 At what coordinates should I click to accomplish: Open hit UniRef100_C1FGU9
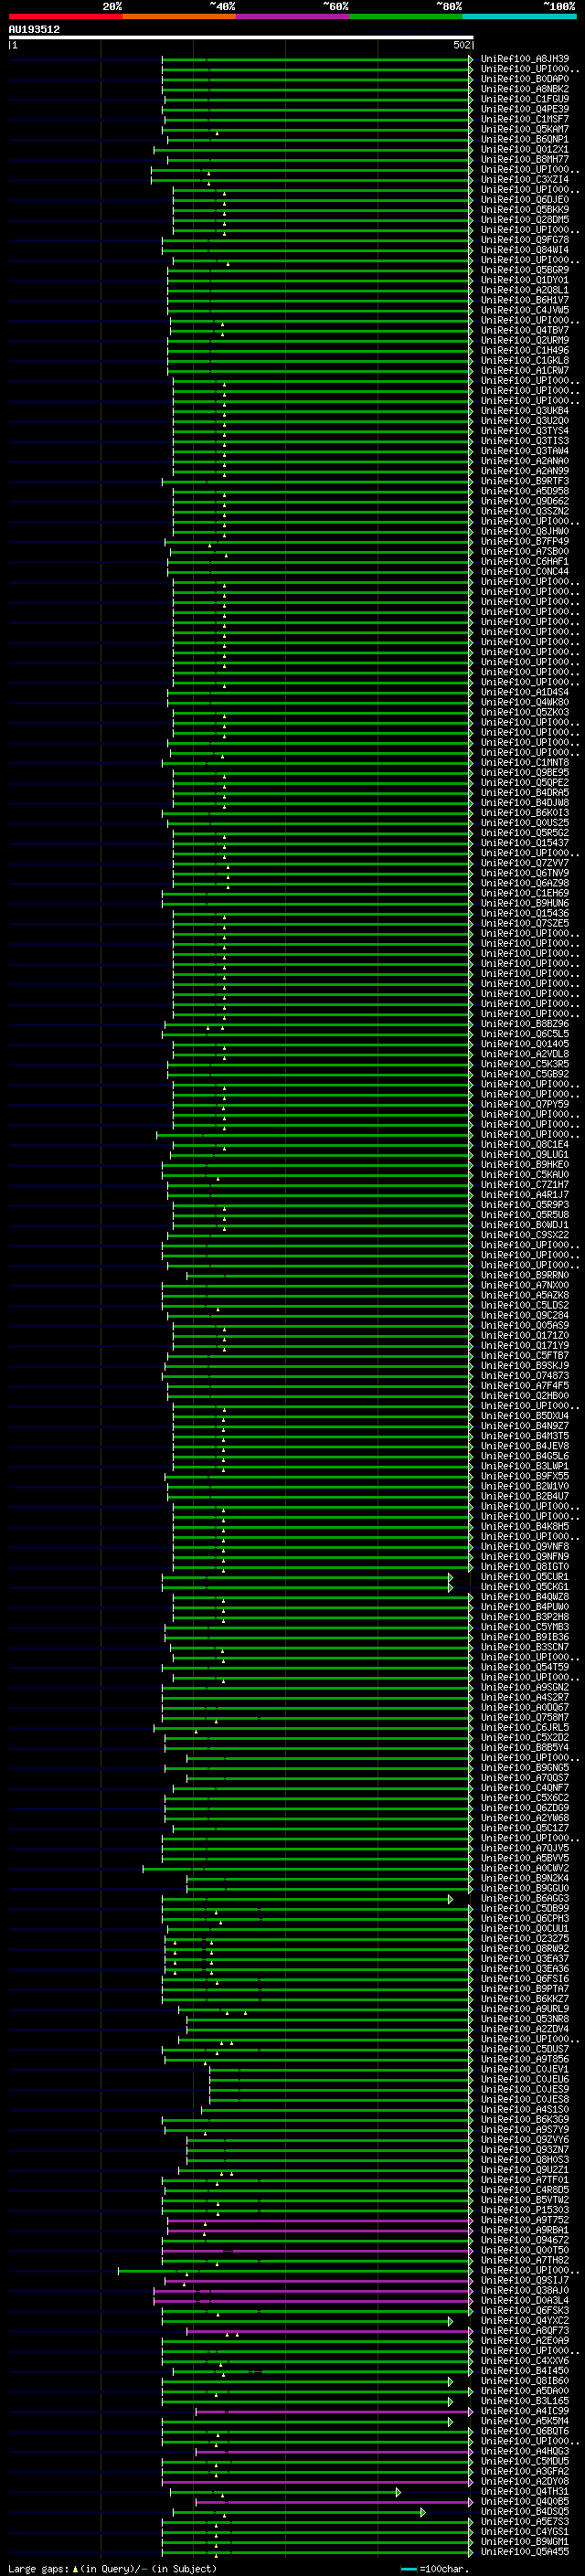click(x=525, y=99)
